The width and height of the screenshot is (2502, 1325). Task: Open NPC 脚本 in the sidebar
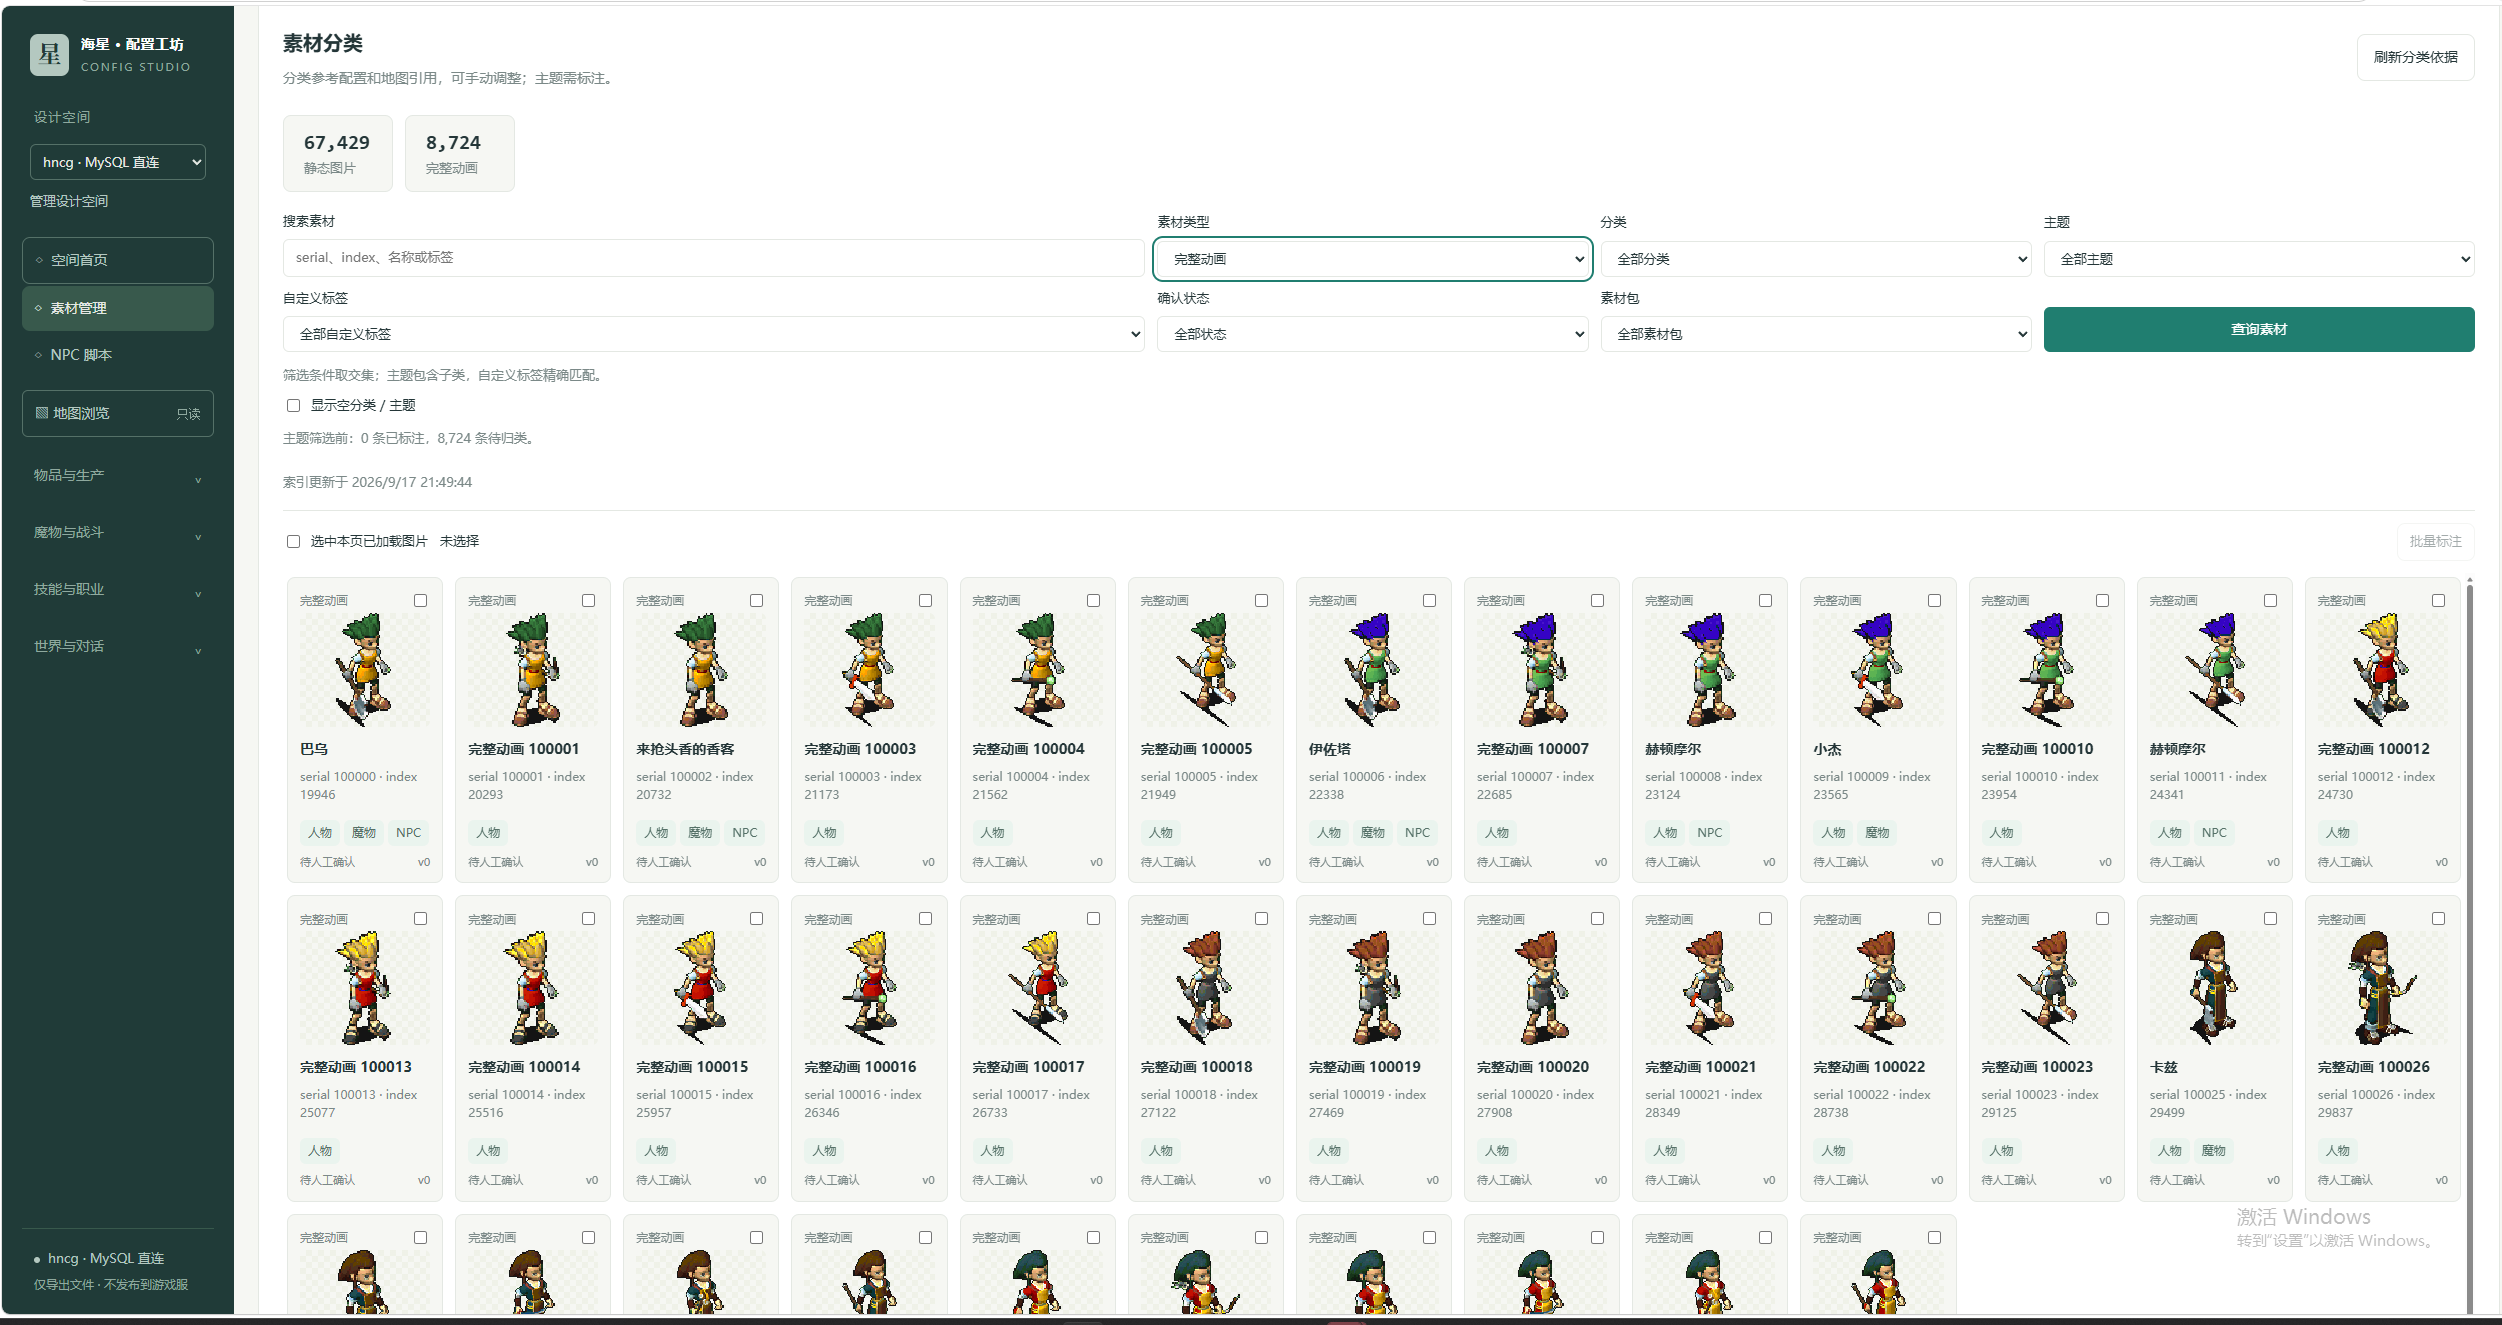[x=118, y=355]
